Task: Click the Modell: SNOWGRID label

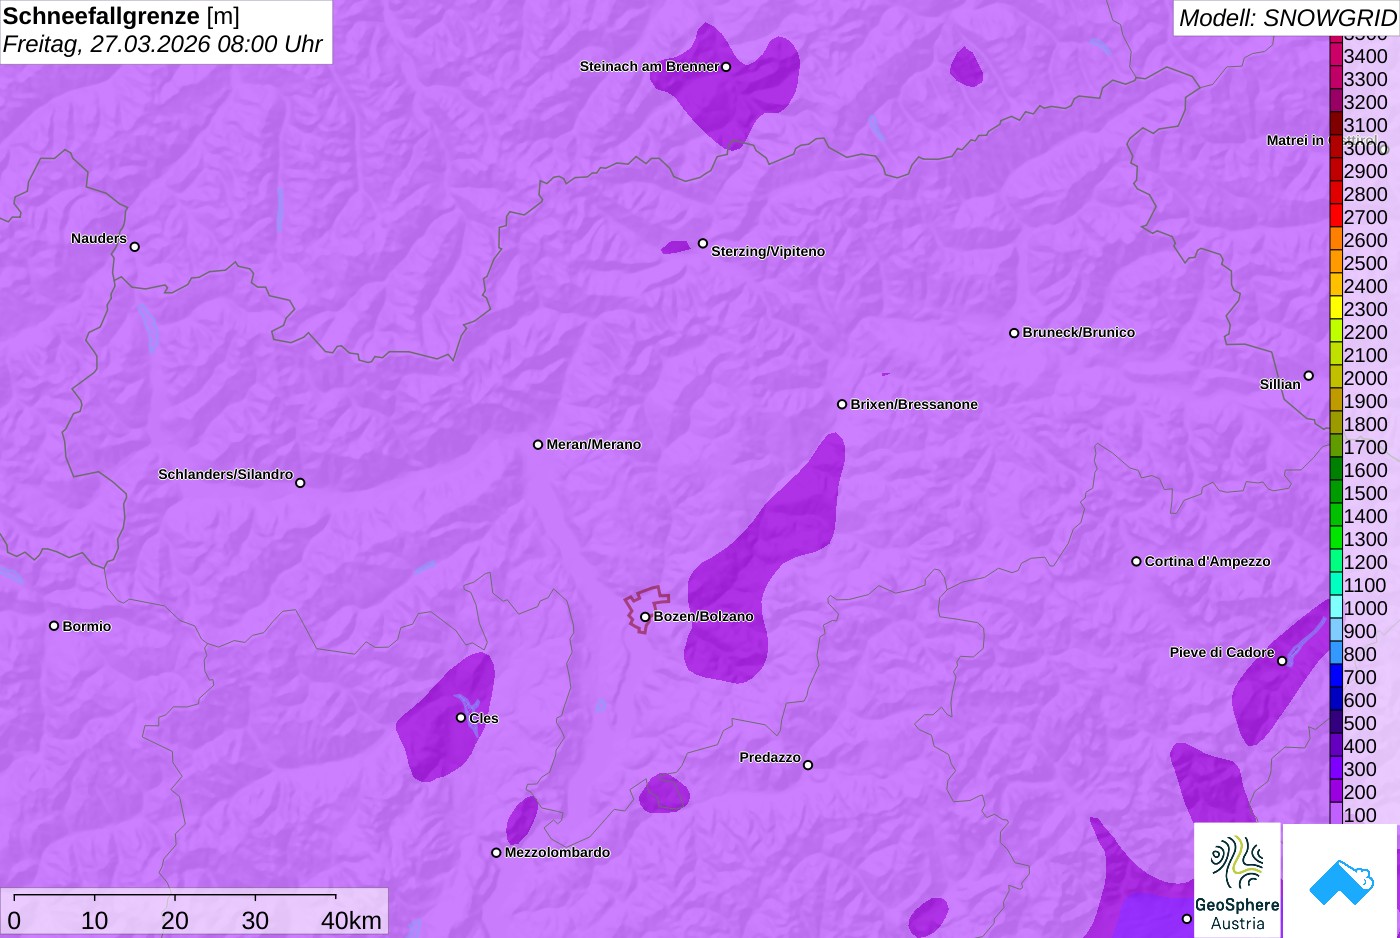Action: coord(1287,18)
